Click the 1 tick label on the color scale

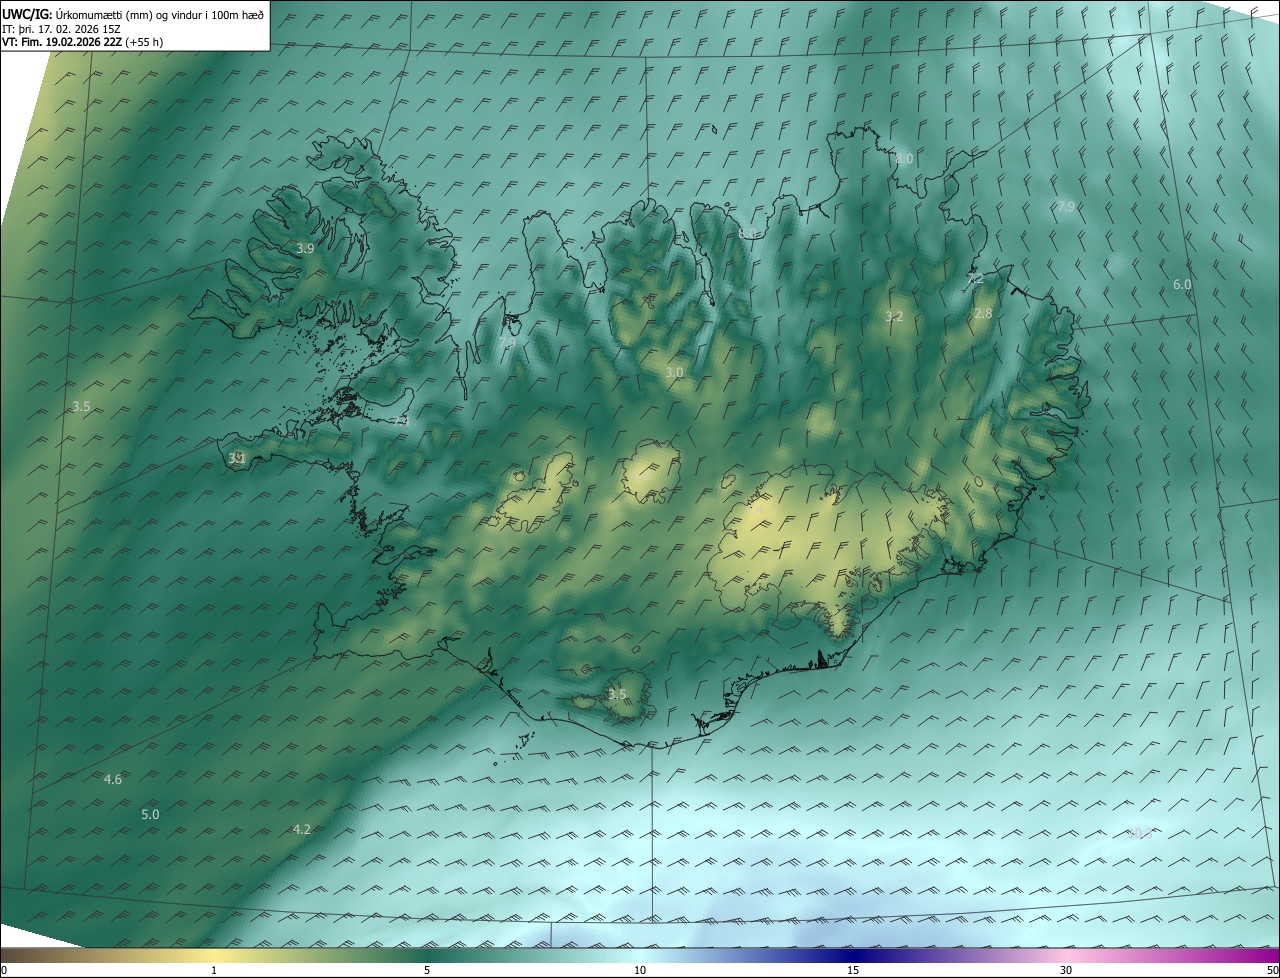point(214,971)
